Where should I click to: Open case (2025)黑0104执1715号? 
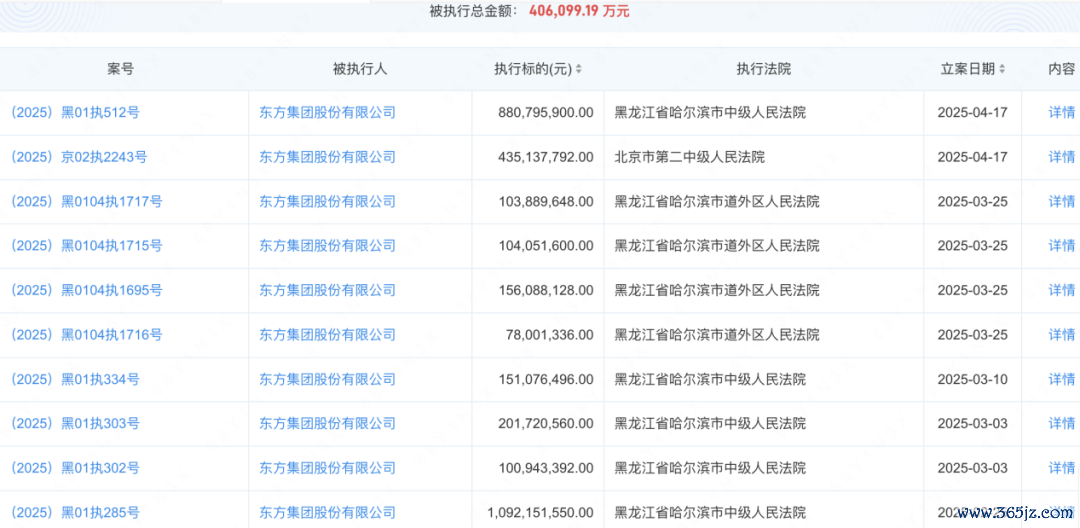(x=86, y=246)
